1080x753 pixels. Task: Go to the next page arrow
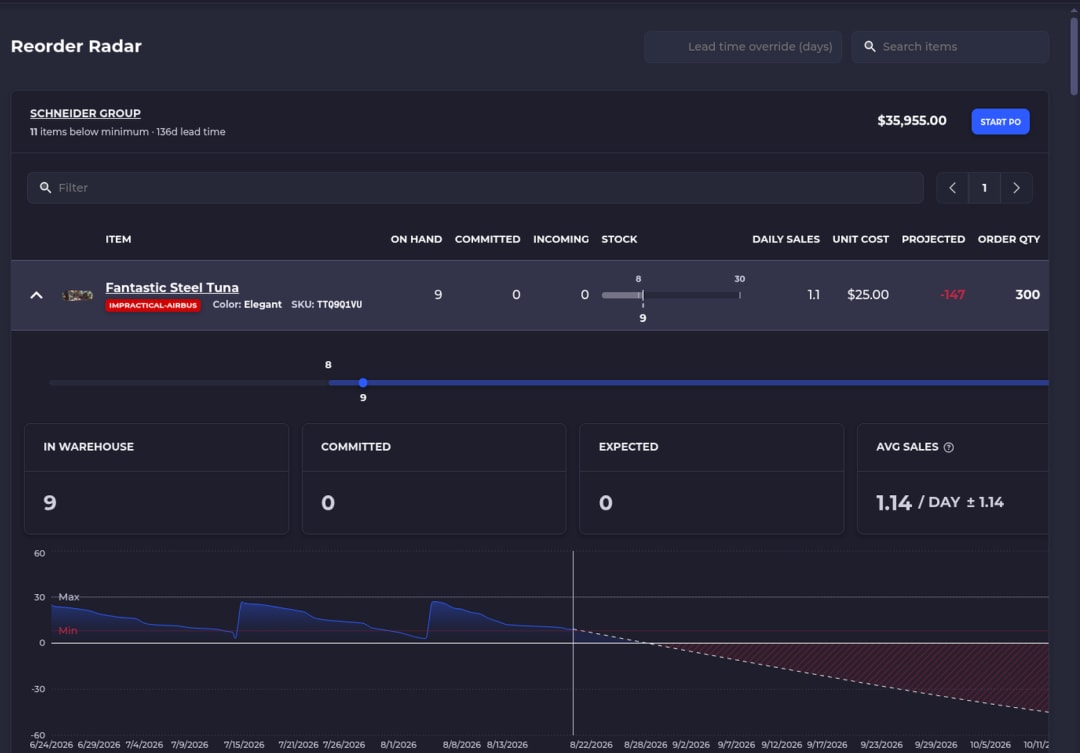tap(1016, 187)
